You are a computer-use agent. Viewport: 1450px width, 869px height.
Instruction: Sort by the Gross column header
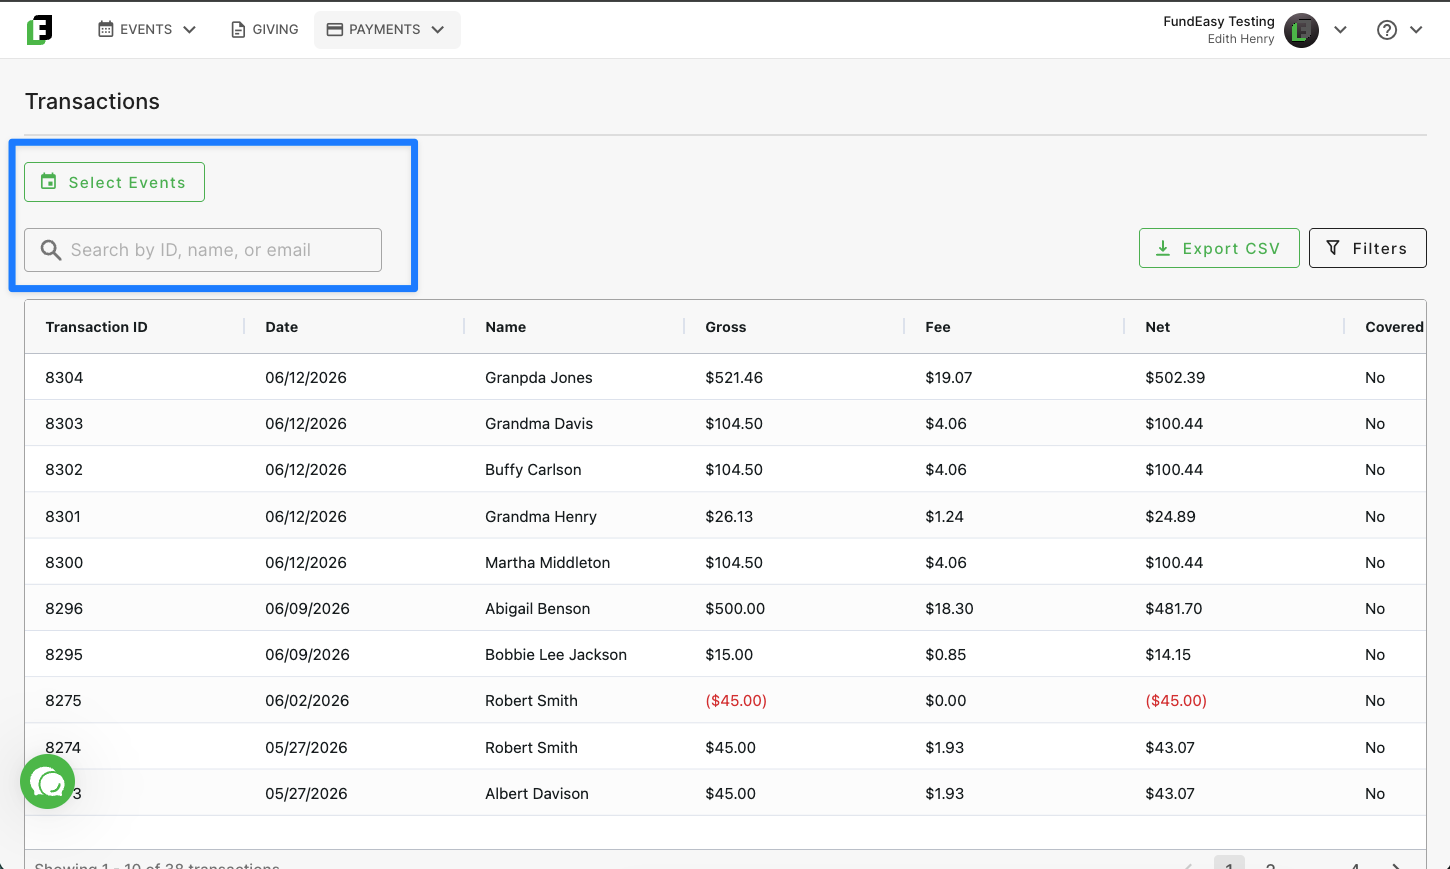coord(725,327)
